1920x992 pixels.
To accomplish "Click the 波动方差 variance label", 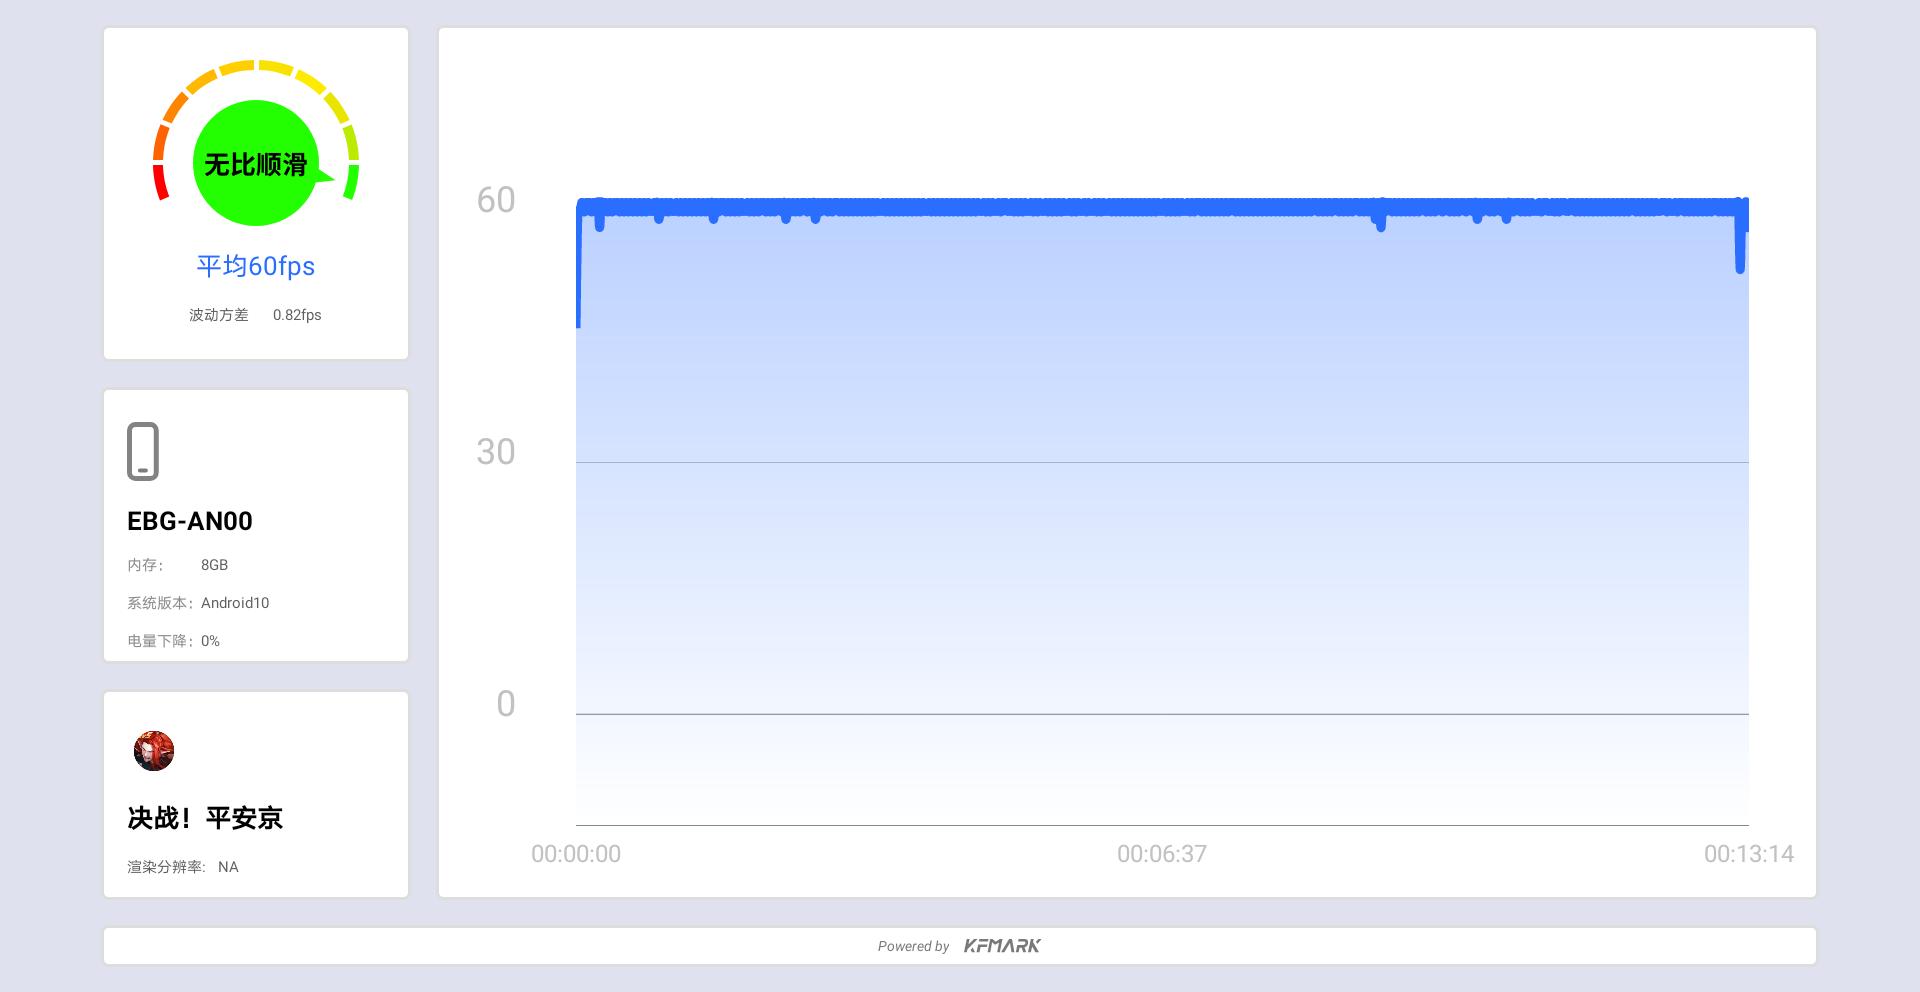I will 219,315.
